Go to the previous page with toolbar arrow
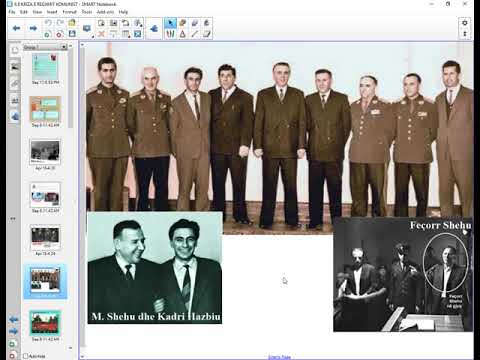Screen dimensions: 480x360 coord(16,28)
